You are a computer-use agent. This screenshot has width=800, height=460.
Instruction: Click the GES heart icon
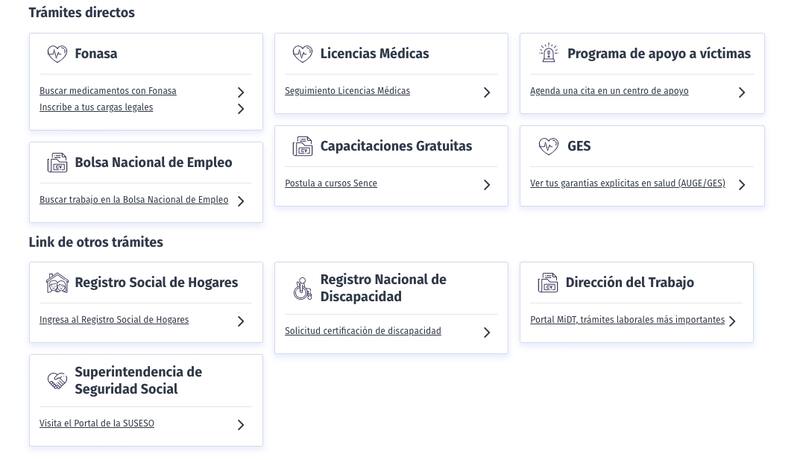click(548, 147)
